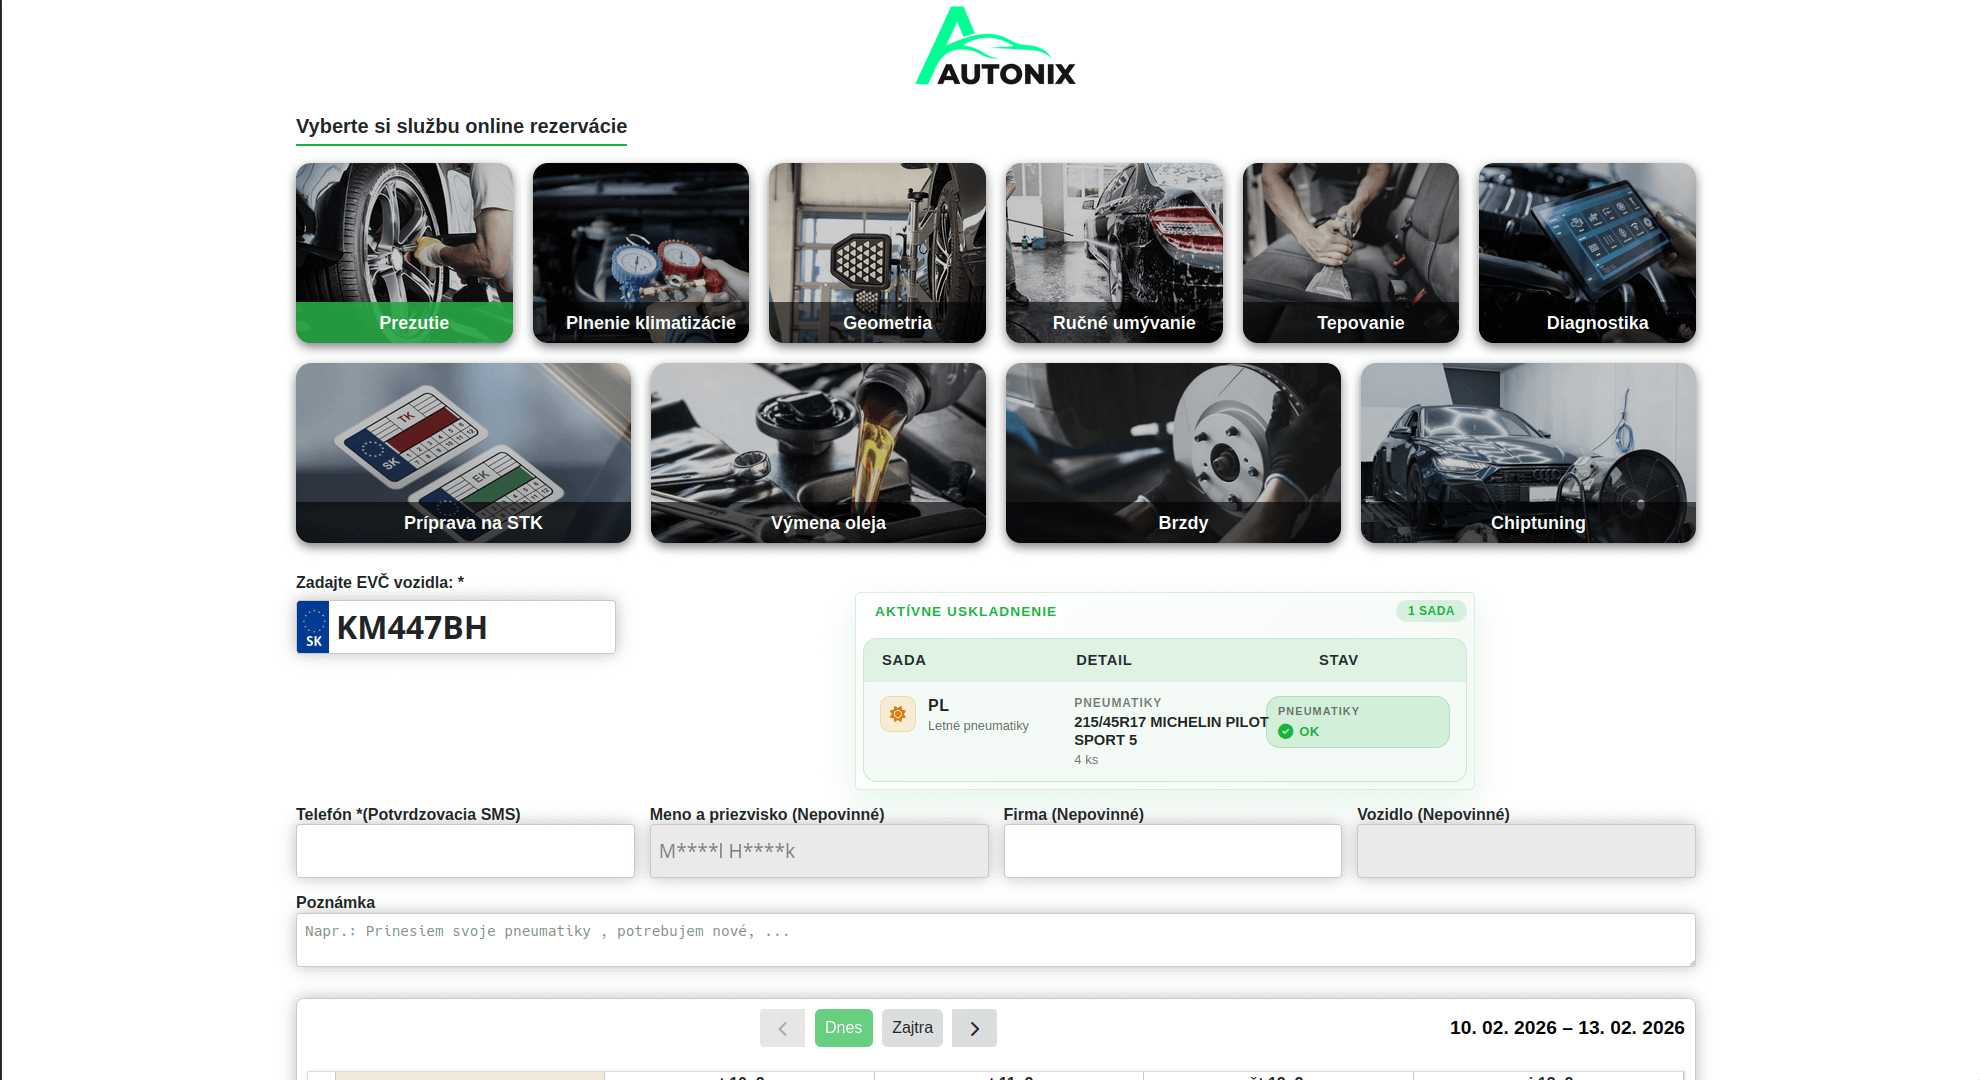Viewport: 1980px width, 1080px height.
Task: Go to previous days arrow
Action: (x=782, y=1028)
